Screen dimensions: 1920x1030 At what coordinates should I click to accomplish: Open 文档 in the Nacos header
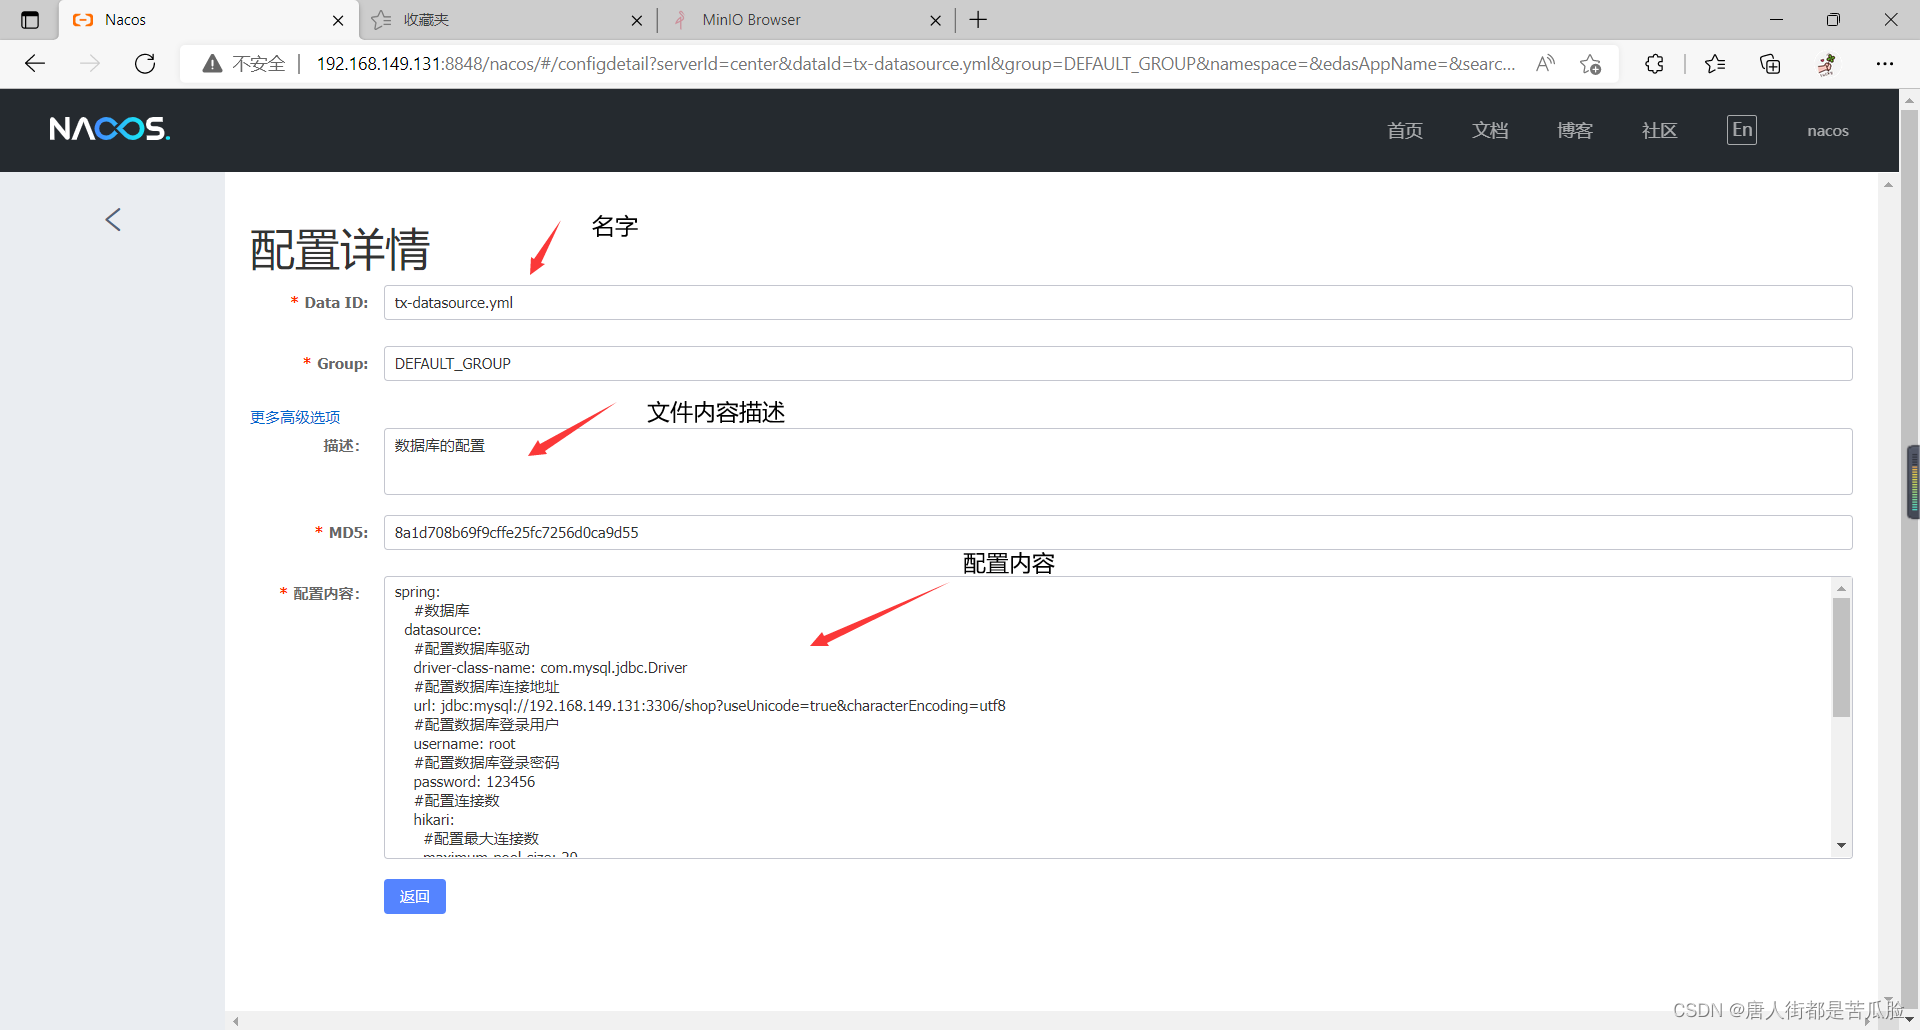click(x=1490, y=131)
